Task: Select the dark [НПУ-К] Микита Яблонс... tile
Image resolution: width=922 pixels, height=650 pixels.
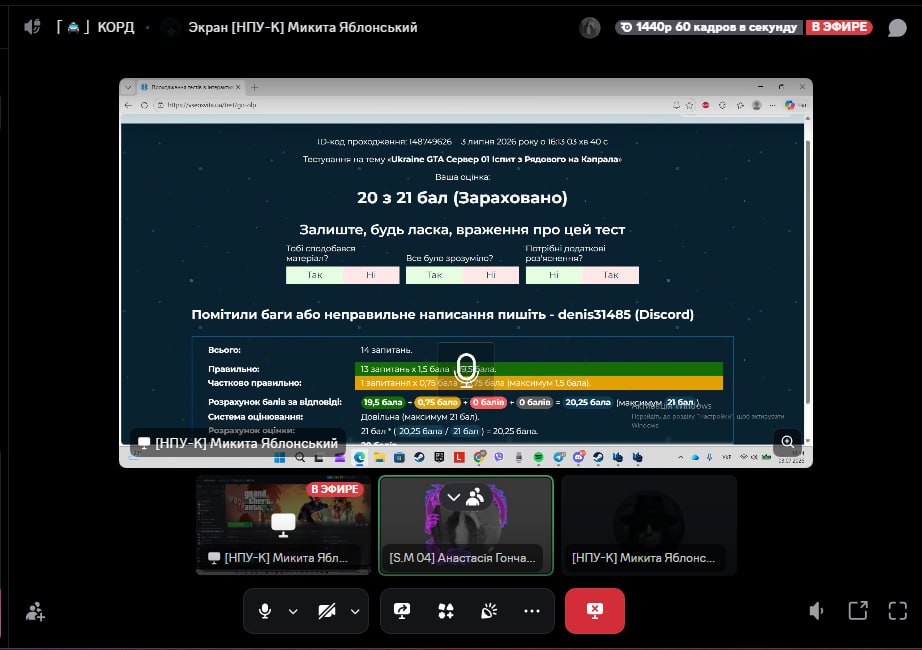Action: click(649, 525)
